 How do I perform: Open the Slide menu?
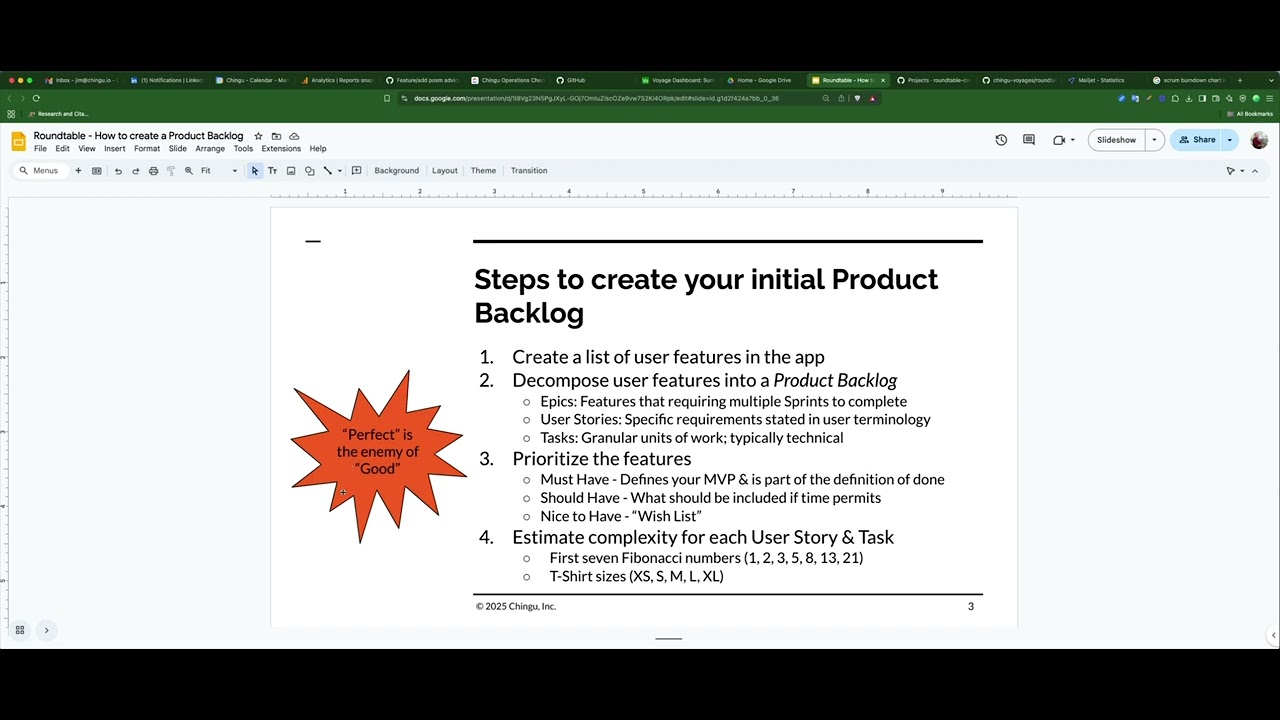178,149
